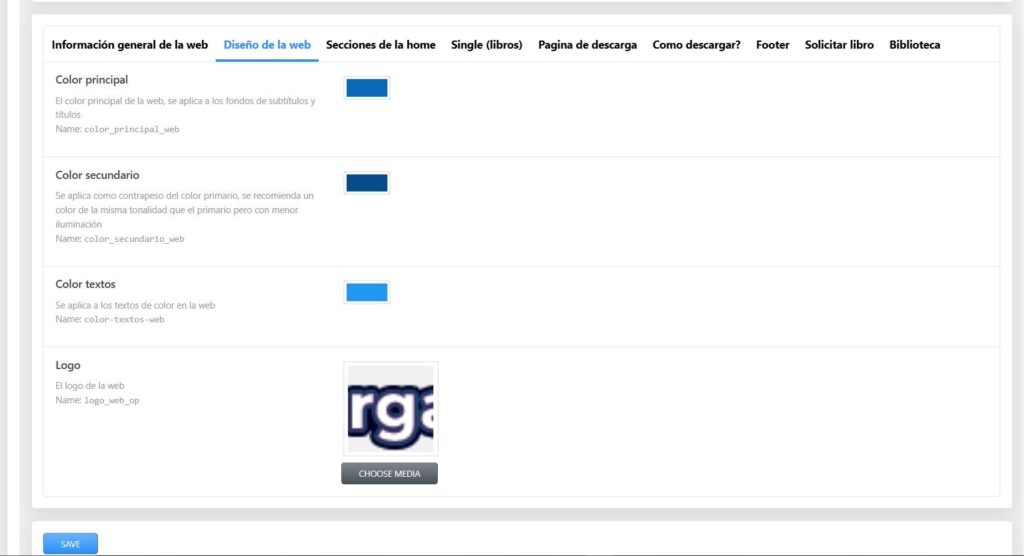Click the Color textos field label
This screenshot has width=1024, height=556.
[x=86, y=285]
